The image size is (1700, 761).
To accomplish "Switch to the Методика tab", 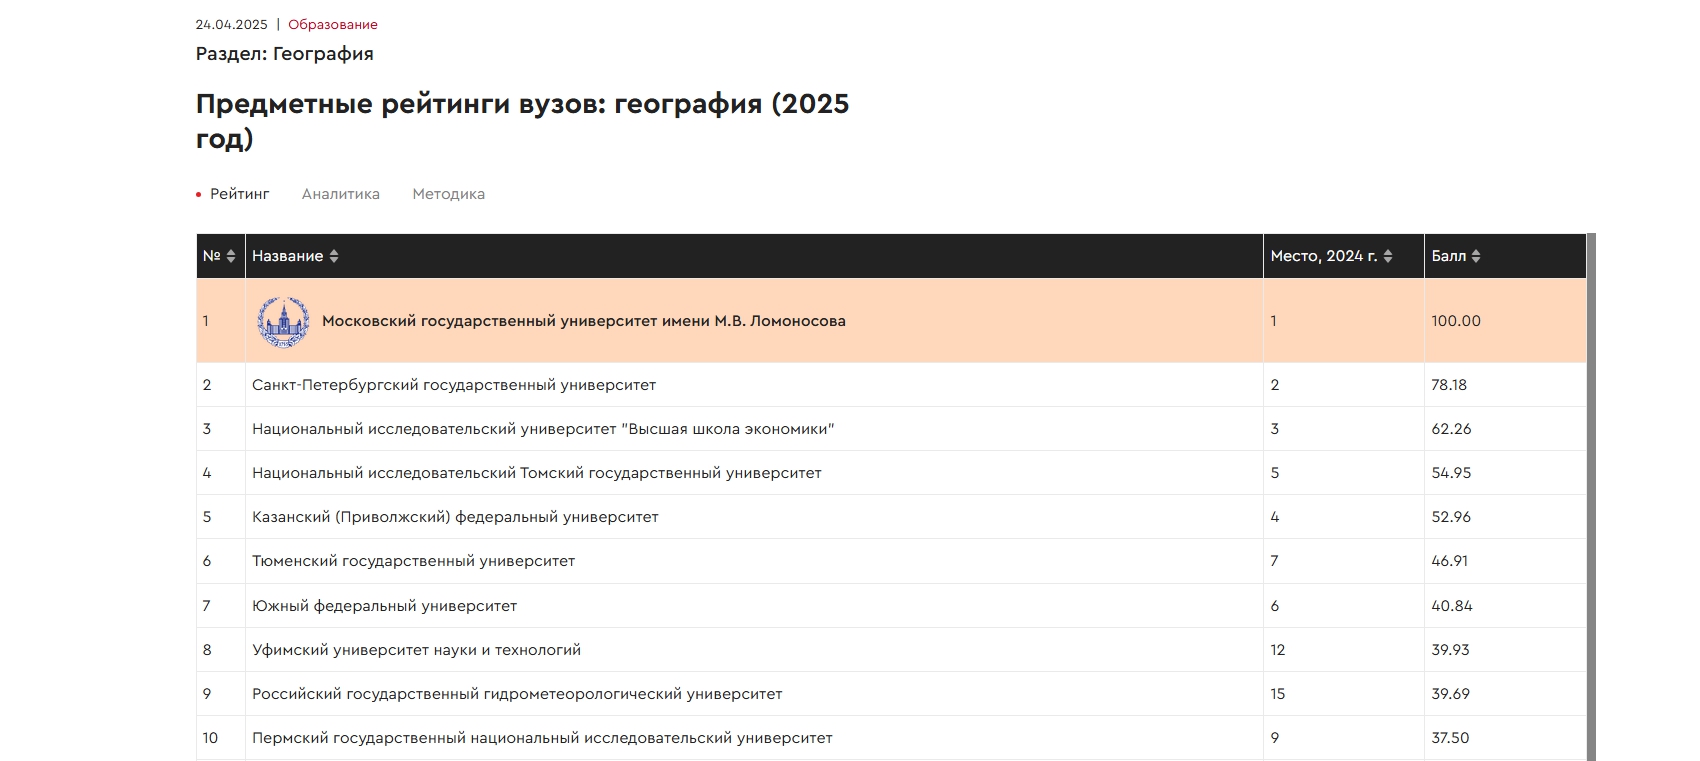I will pos(449,194).
